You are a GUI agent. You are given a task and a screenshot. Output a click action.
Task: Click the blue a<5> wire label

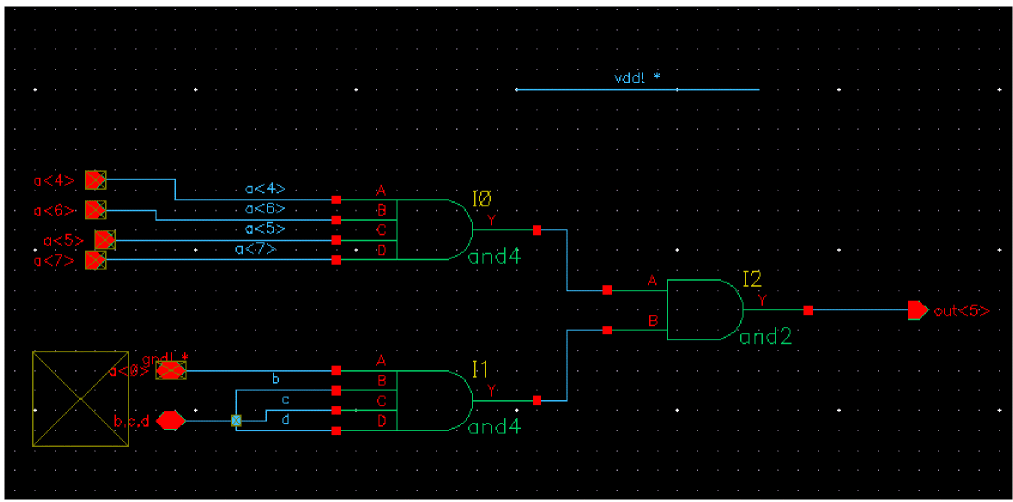click(265, 229)
